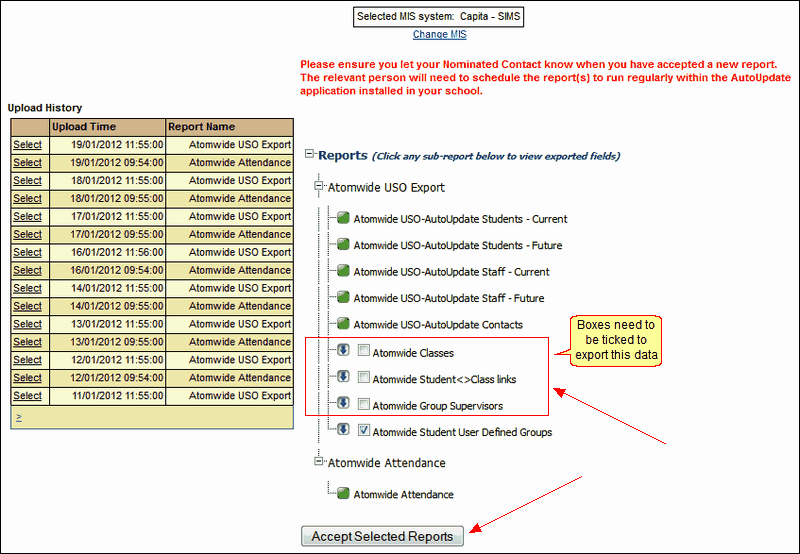Collapse the Atomwide USO Export node
800x554 pixels.
319,186
